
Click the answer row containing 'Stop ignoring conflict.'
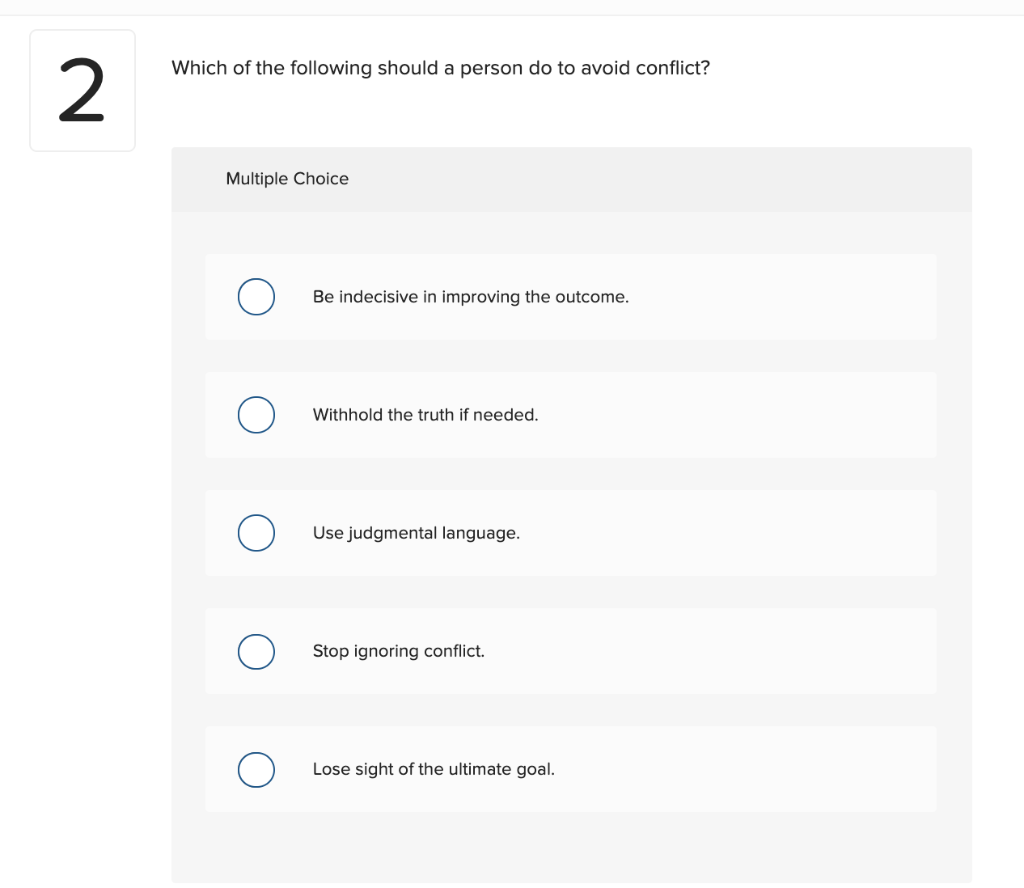[x=570, y=651]
